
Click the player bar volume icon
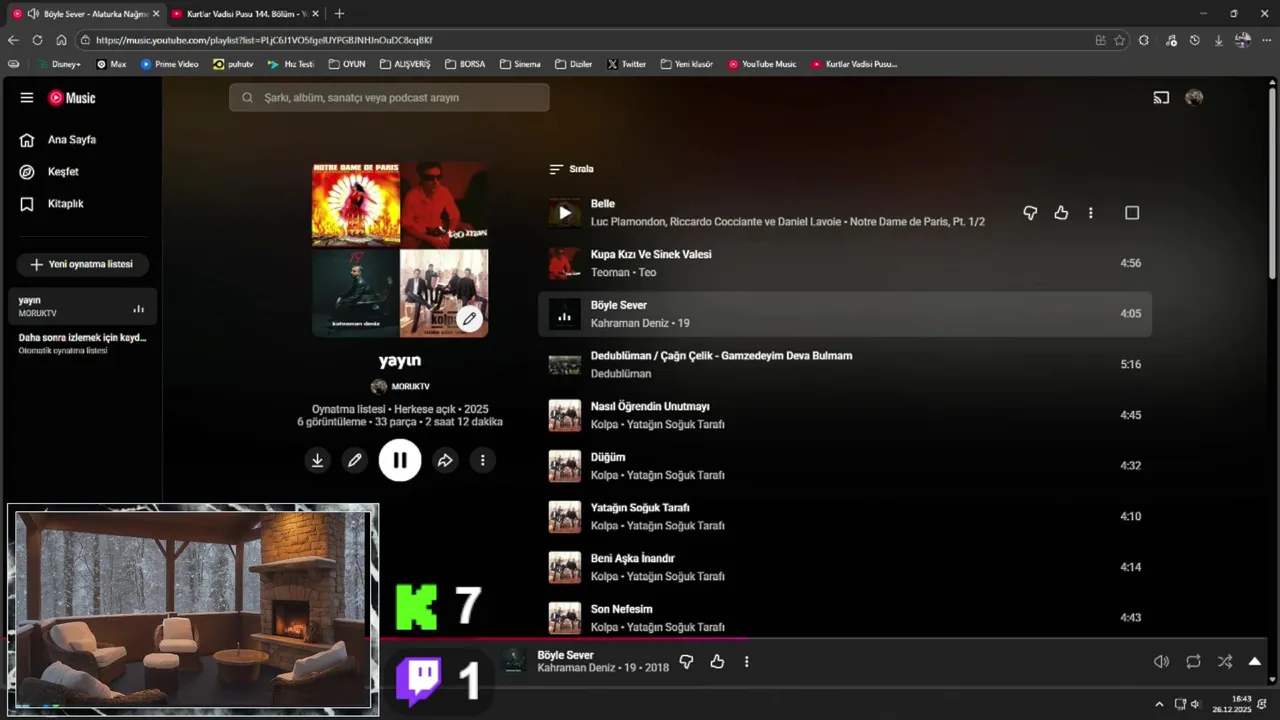[1161, 662]
